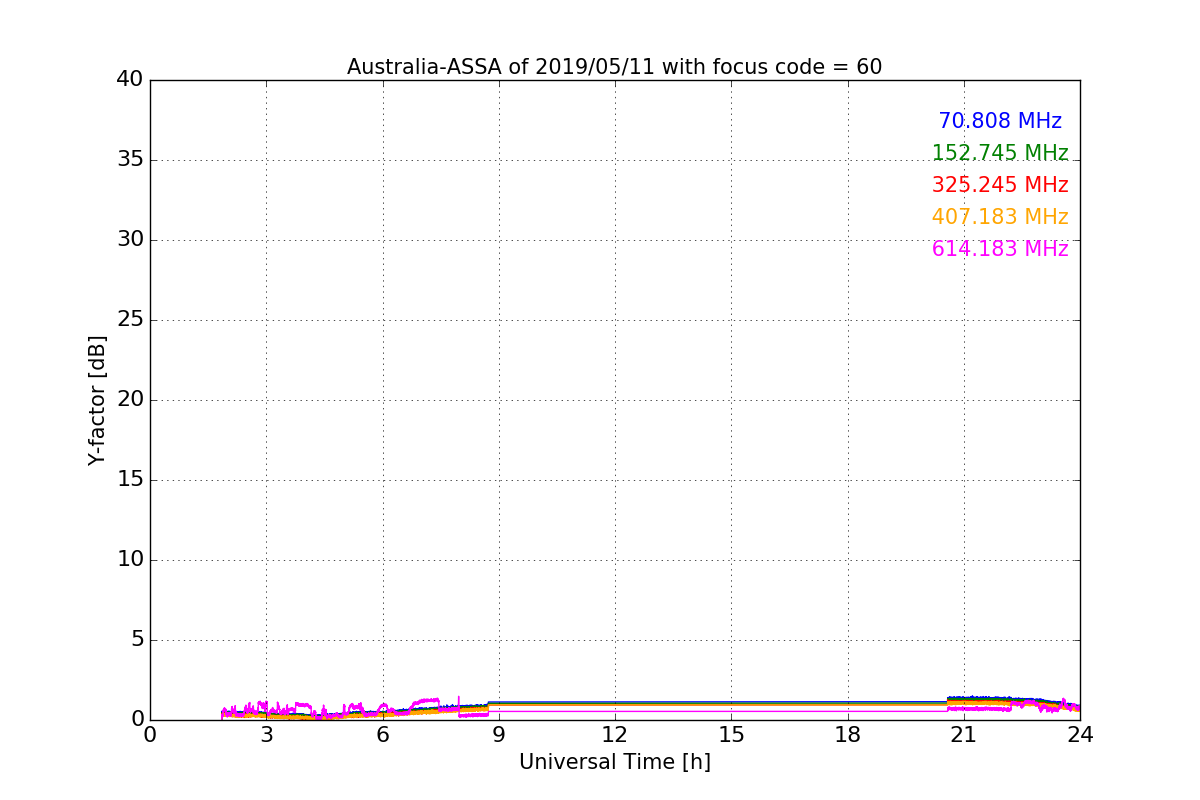Click the y-axis tick label 40
The image size is (1200, 800).
click(x=130, y=80)
